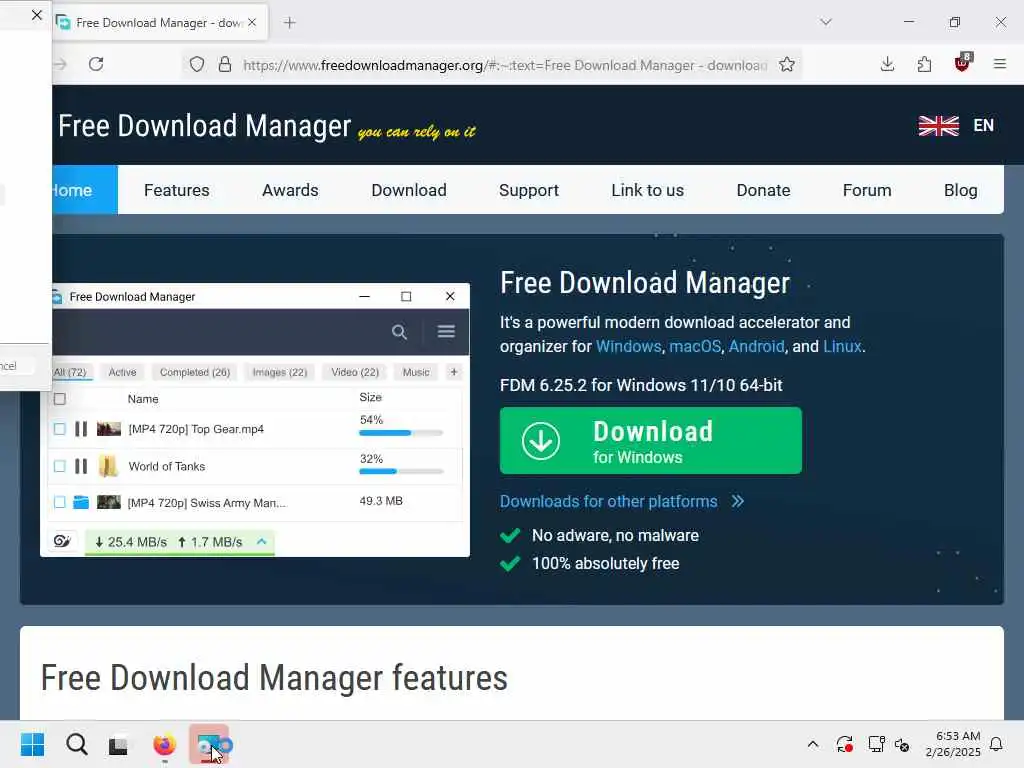The height and width of the screenshot is (768, 1024).
Task: Open Windows taskbar search
Action: tap(77, 744)
